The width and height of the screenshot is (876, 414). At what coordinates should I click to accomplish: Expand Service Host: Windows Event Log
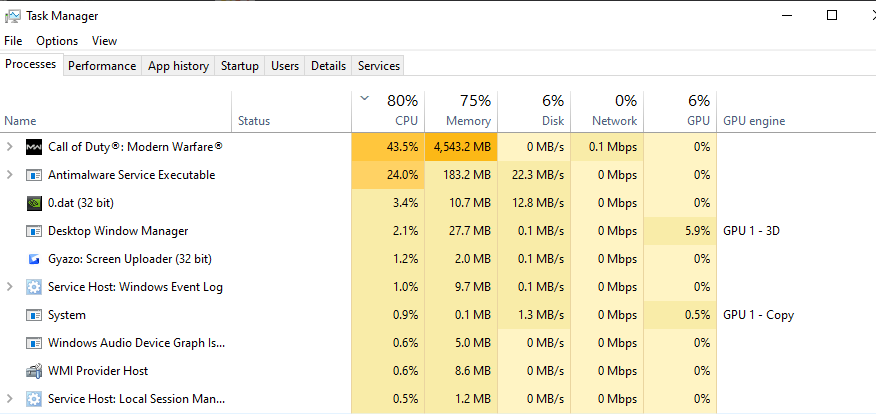(10, 287)
